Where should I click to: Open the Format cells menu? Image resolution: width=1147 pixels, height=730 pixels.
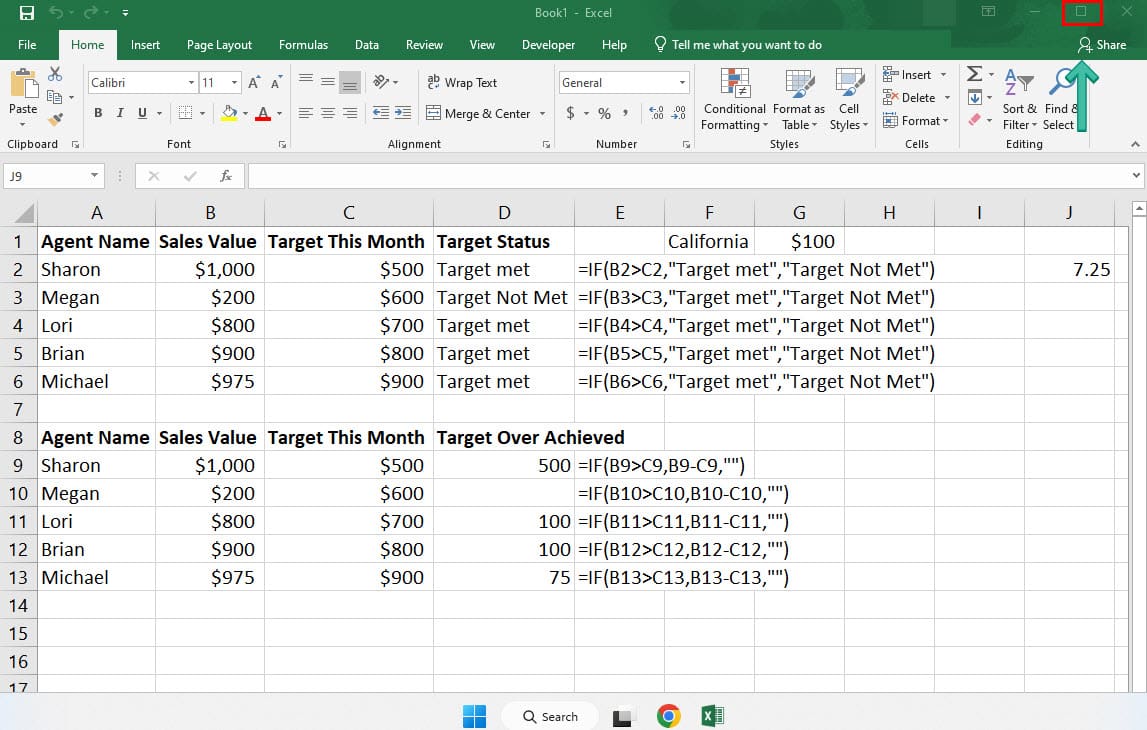[x=916, y=120]
